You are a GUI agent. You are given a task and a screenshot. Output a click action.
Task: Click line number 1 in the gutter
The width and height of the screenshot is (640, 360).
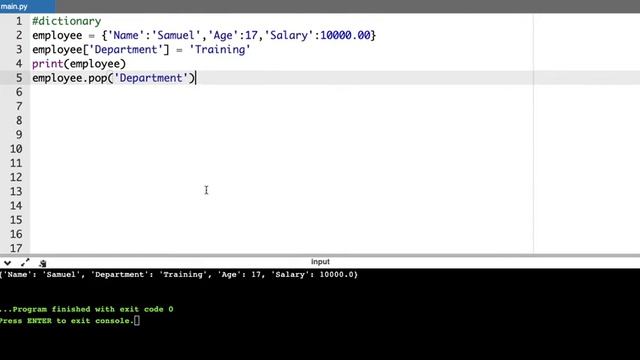click(x=19, y=21)
